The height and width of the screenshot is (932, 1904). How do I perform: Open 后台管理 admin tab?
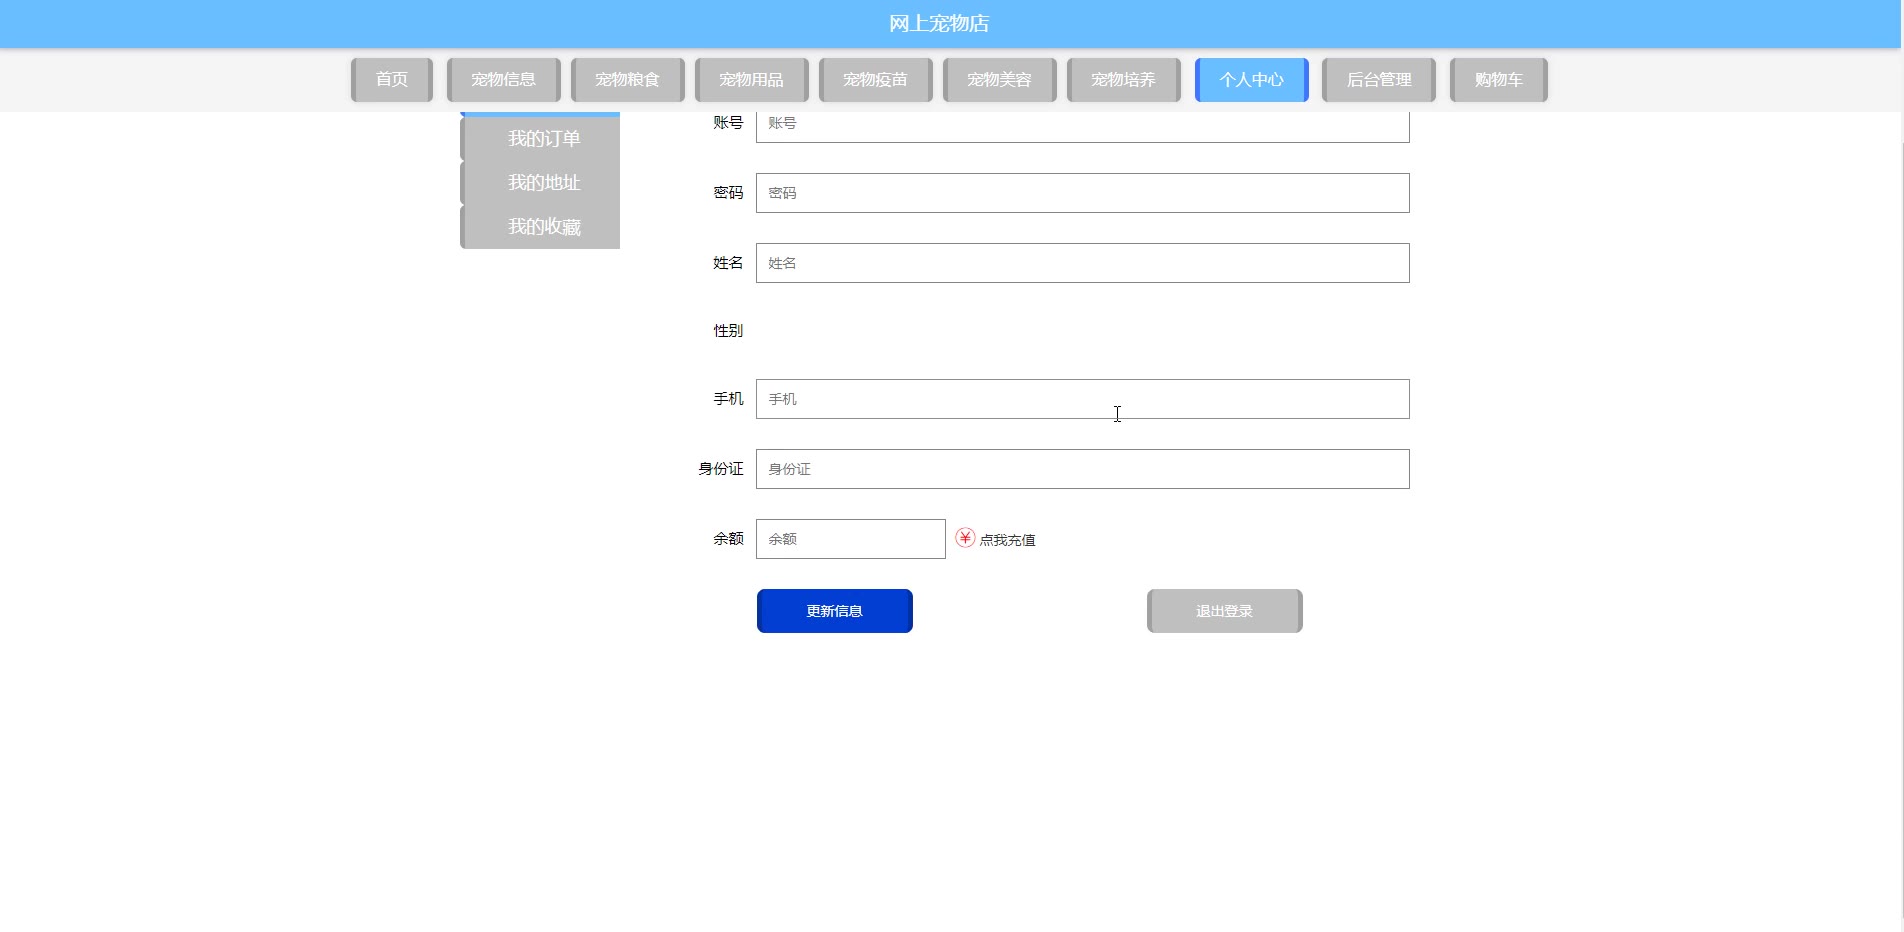(1379, 80)
